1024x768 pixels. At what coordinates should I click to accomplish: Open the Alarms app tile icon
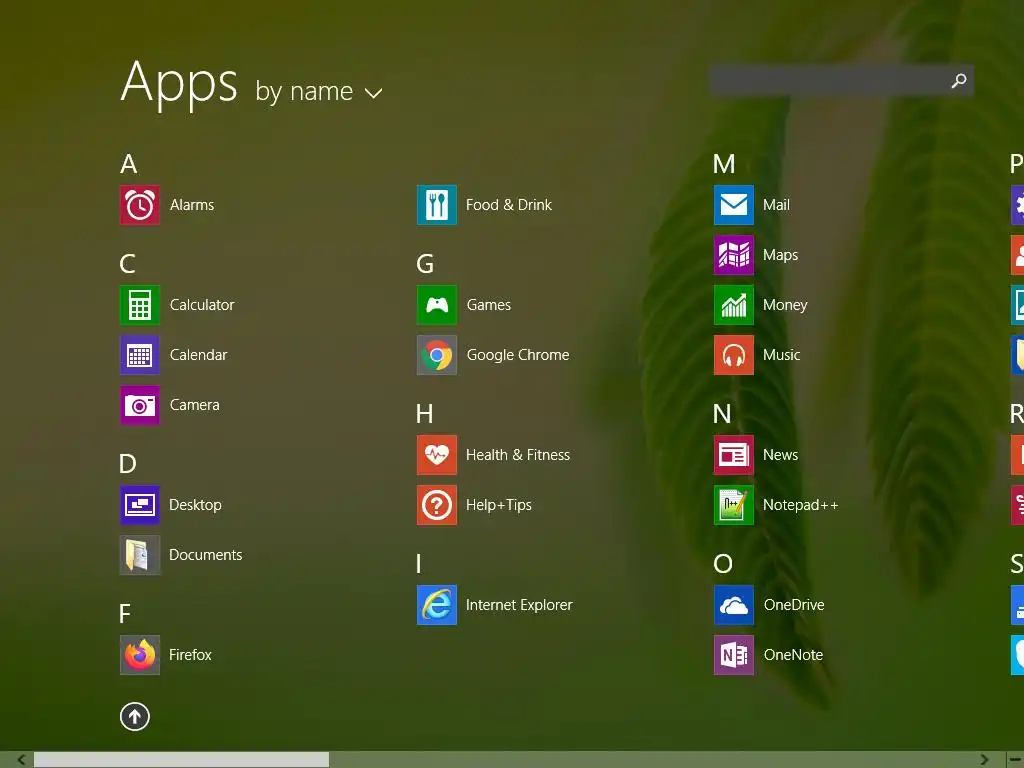(140, 205)
